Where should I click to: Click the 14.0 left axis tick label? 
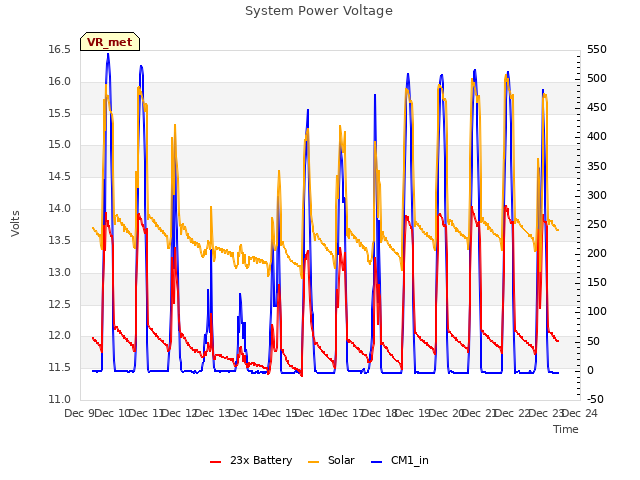tap(59, 208)
